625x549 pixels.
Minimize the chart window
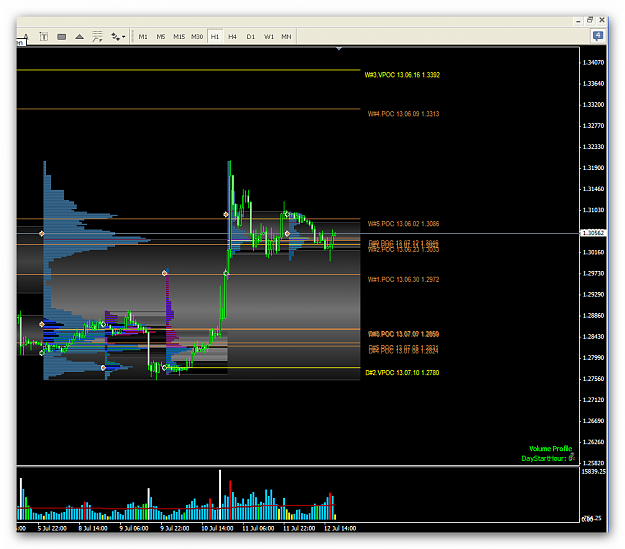[x=578, y=21]
